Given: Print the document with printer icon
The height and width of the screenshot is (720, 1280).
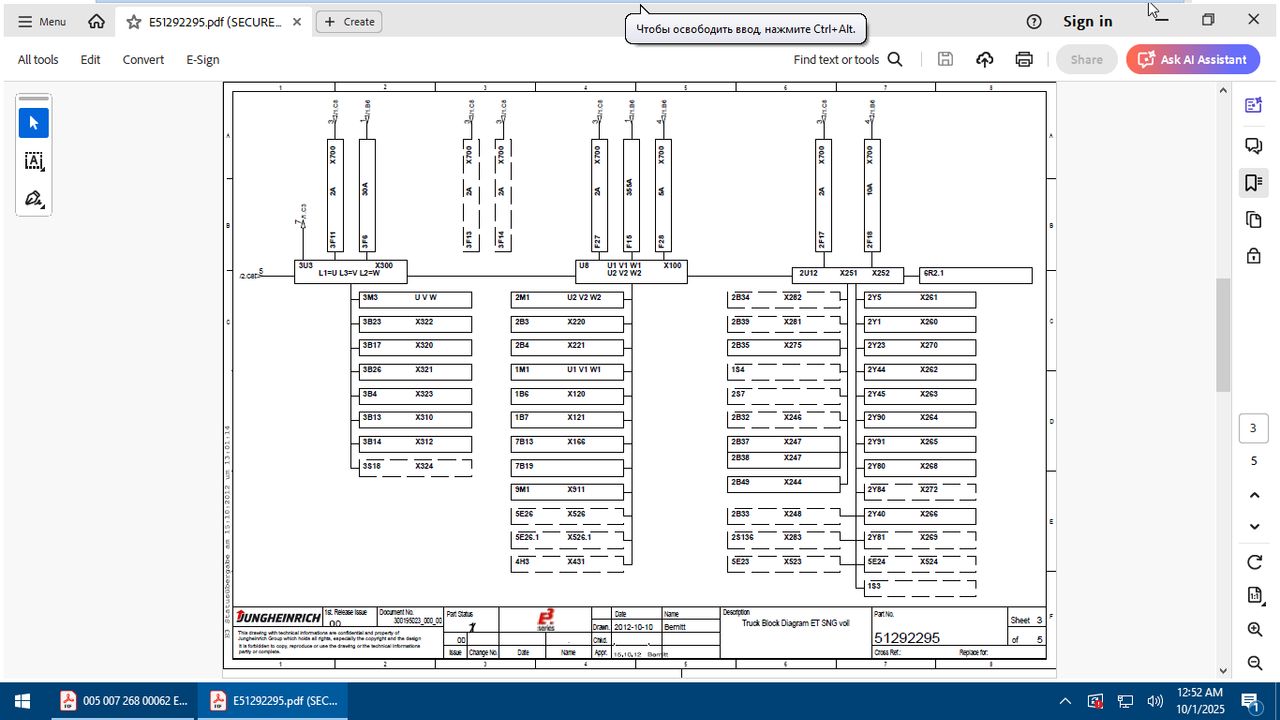Looking at the screenshot, I should tap(1024, 59).
